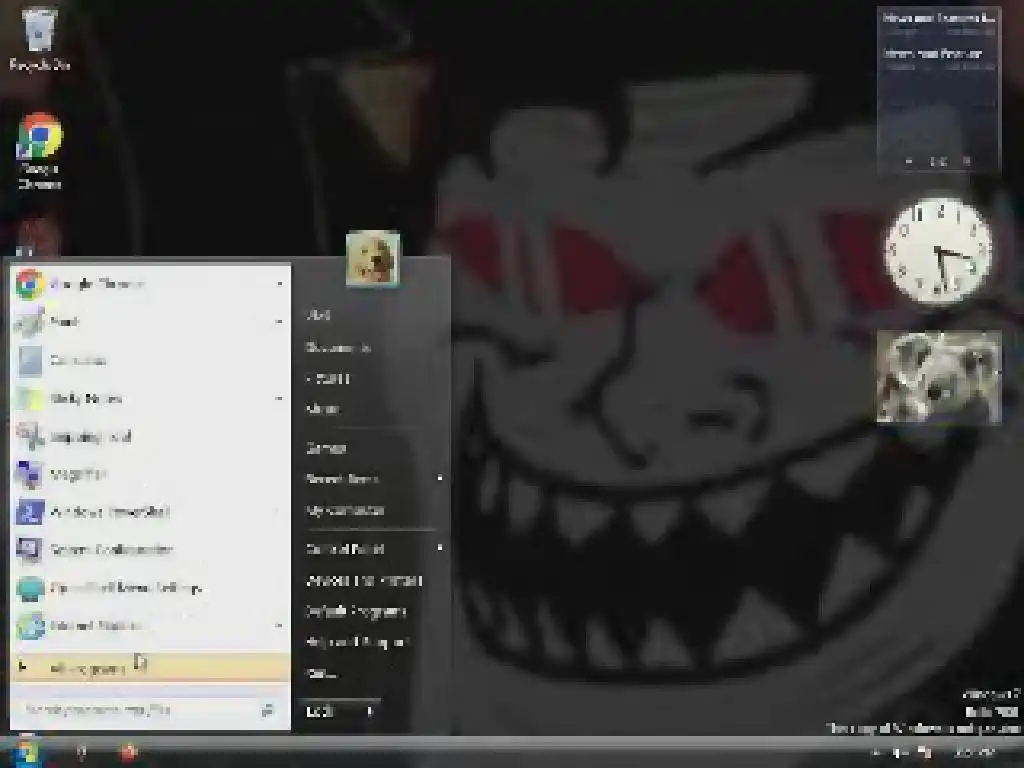1024x768 pixels.
Task: Open Help and Support
Action: (x=357, y=642)
